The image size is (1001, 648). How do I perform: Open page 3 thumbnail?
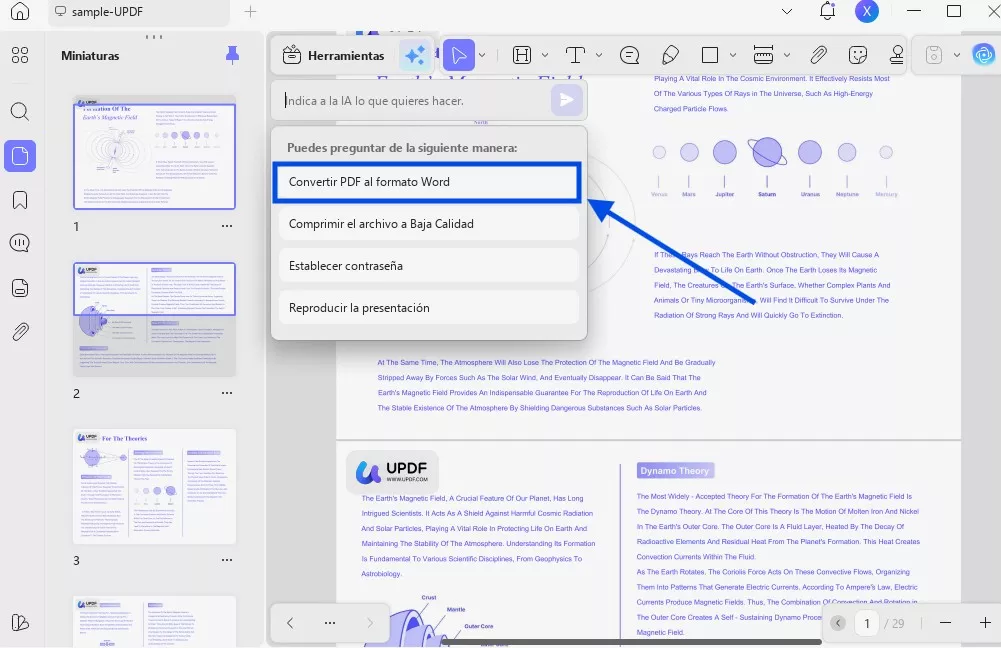click(154, 486)
